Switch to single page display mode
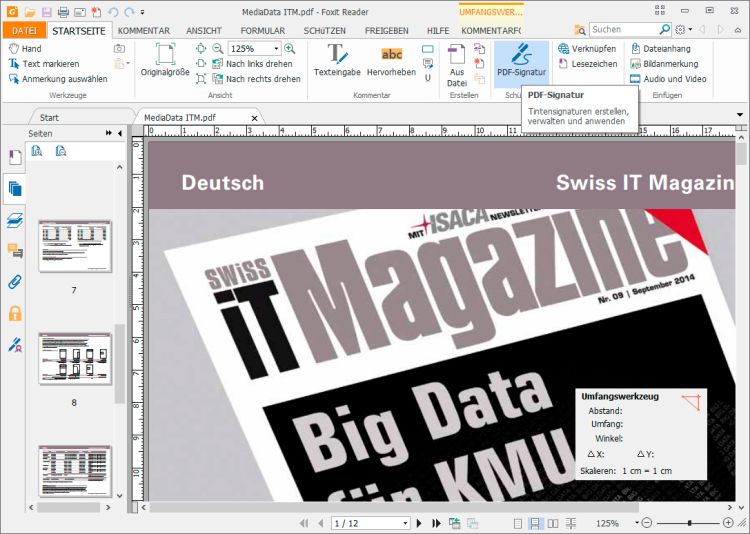Viewport: 750px width, 534px height. [517, 523]
